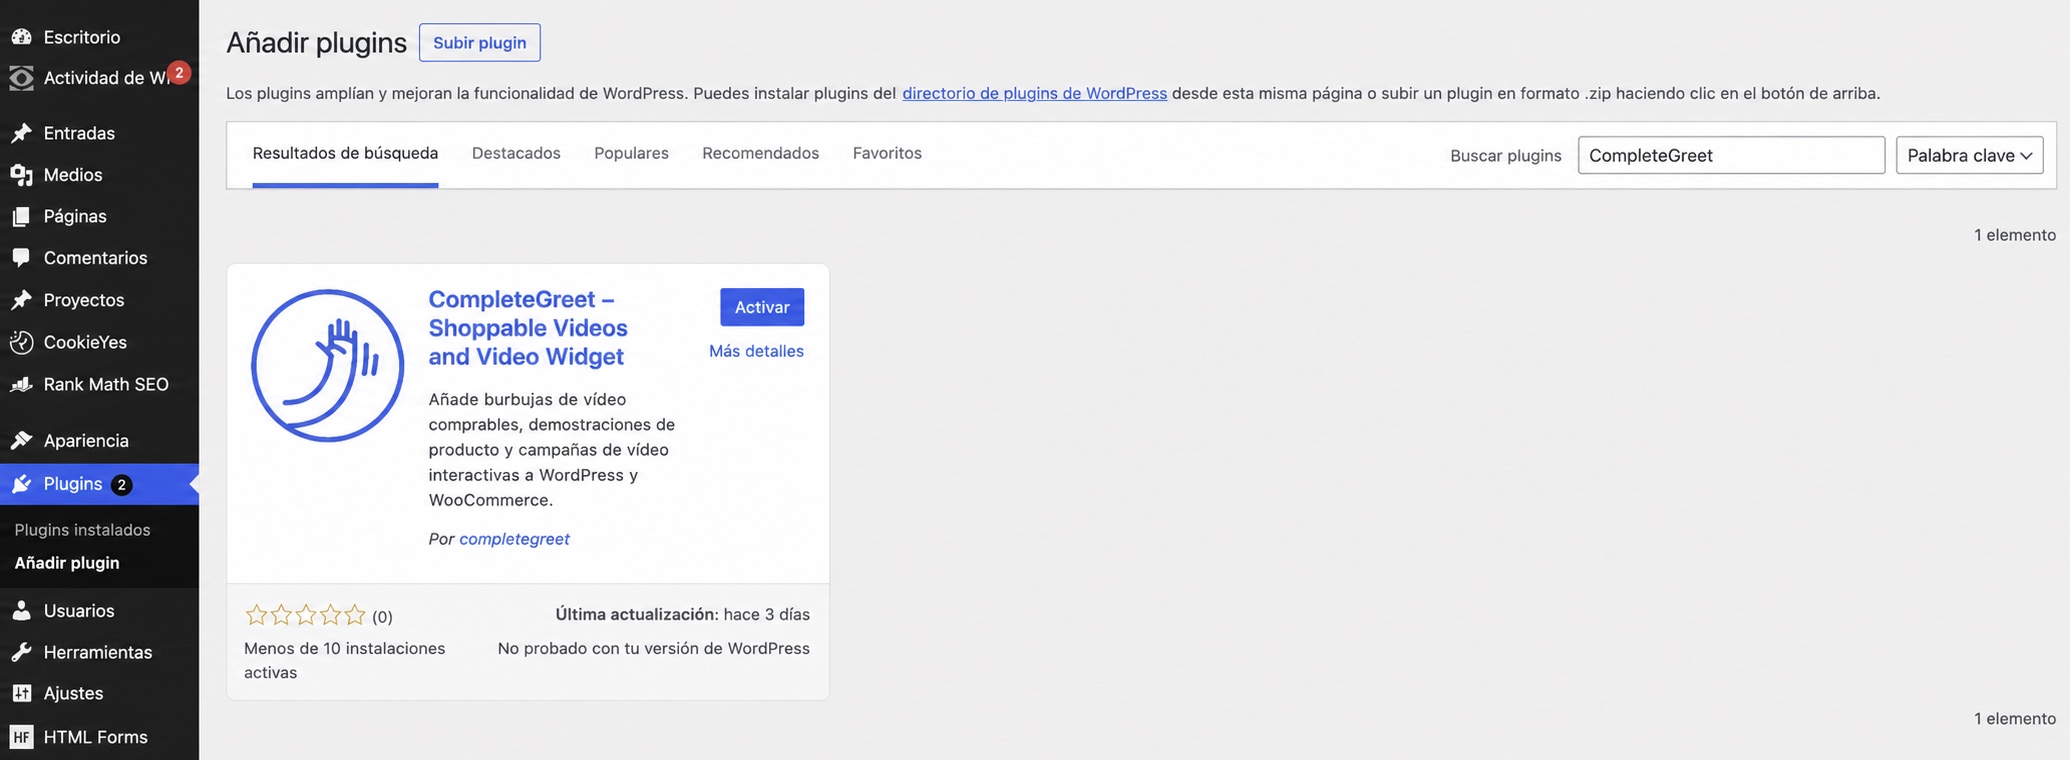
Task: Select Añadir plugin submenu item
Action: tap(67, 563)
